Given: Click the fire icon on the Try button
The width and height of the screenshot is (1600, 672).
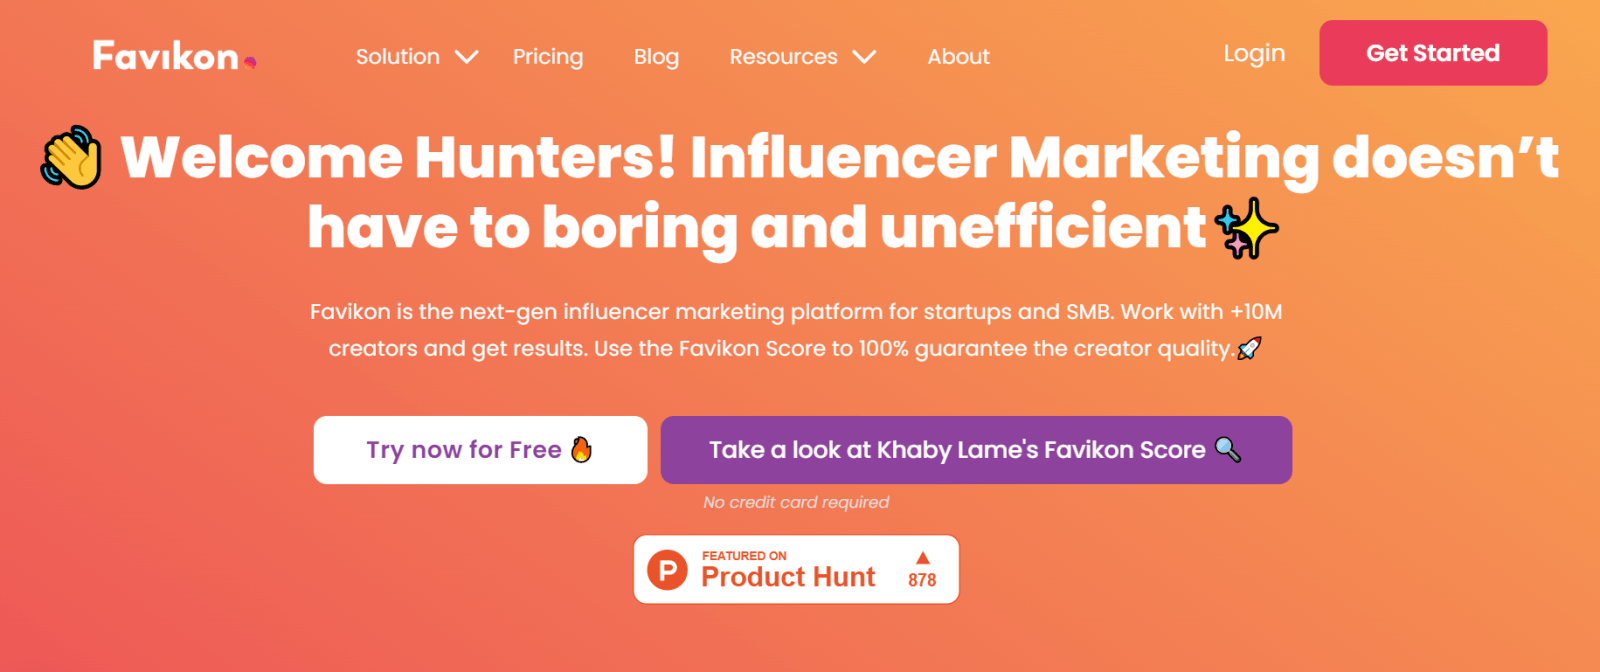Looking at the screenshot, I should [581, 450].
